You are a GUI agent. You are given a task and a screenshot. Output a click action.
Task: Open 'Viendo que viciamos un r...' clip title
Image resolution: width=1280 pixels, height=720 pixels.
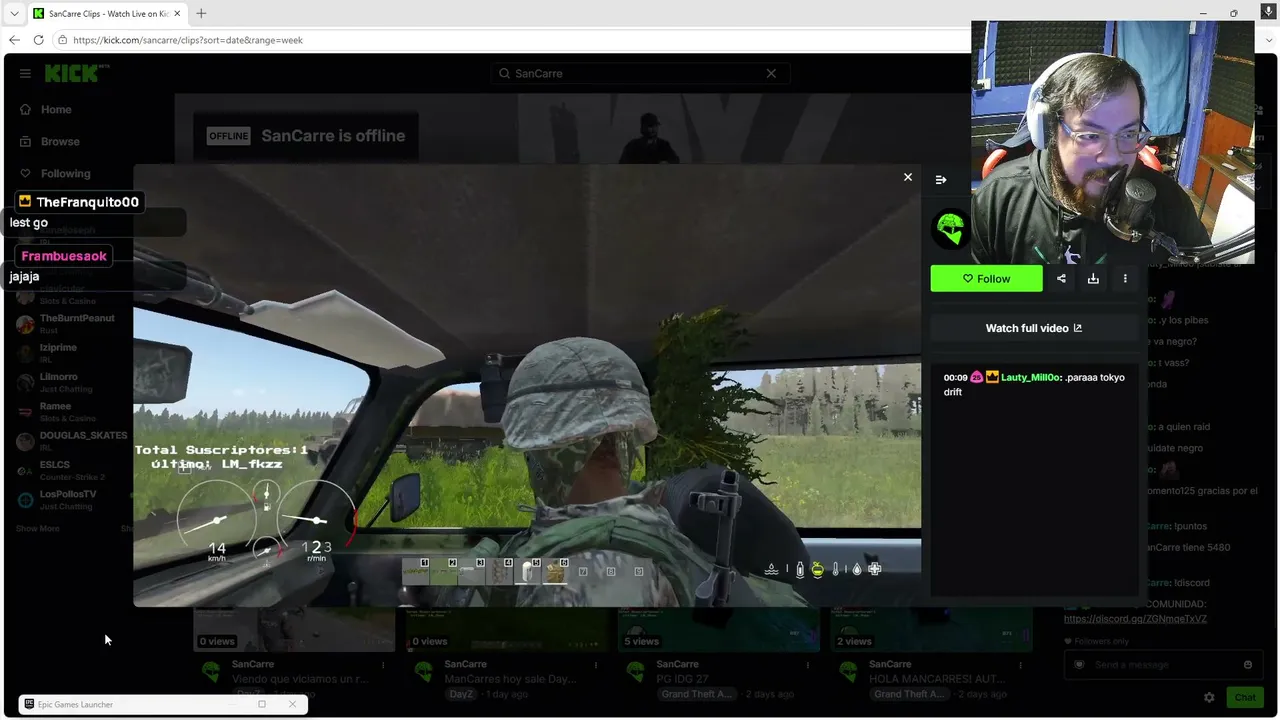pyautogui.click(x=299, y=679)
